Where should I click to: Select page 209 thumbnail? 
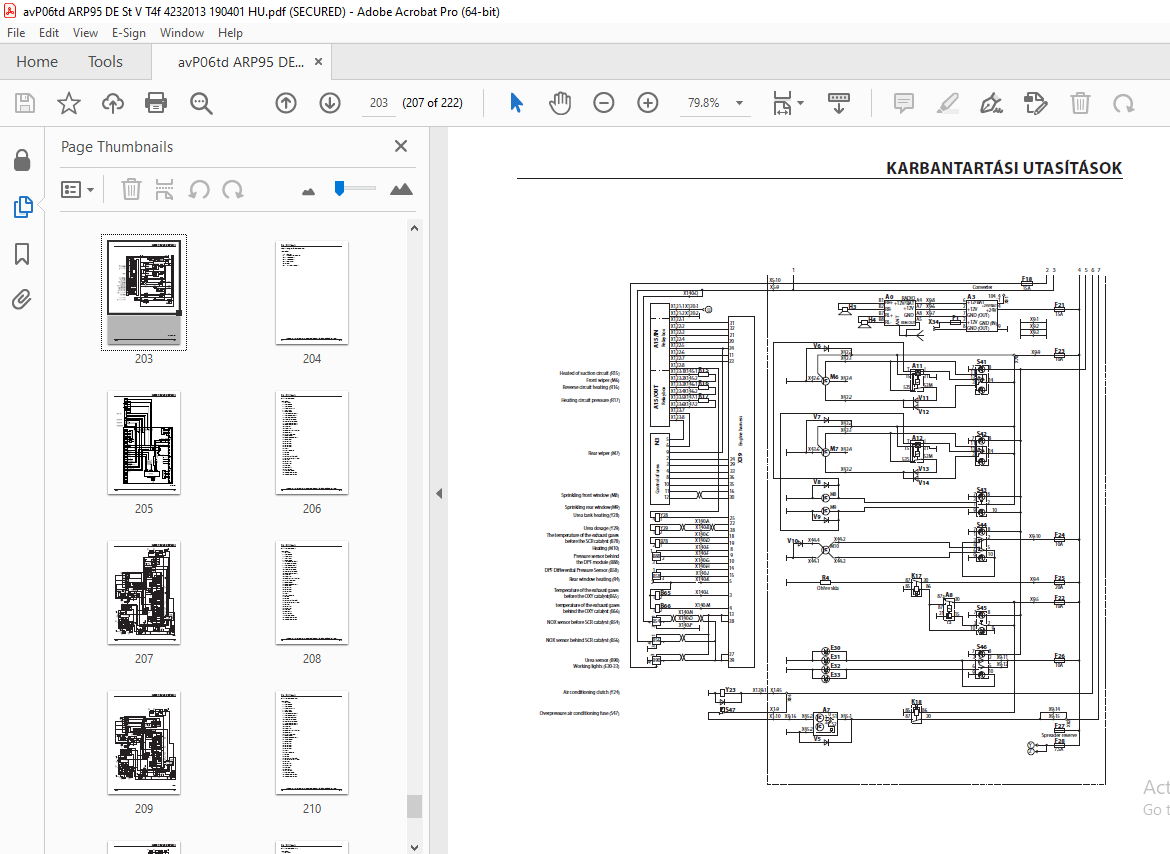tap(144, 742)
